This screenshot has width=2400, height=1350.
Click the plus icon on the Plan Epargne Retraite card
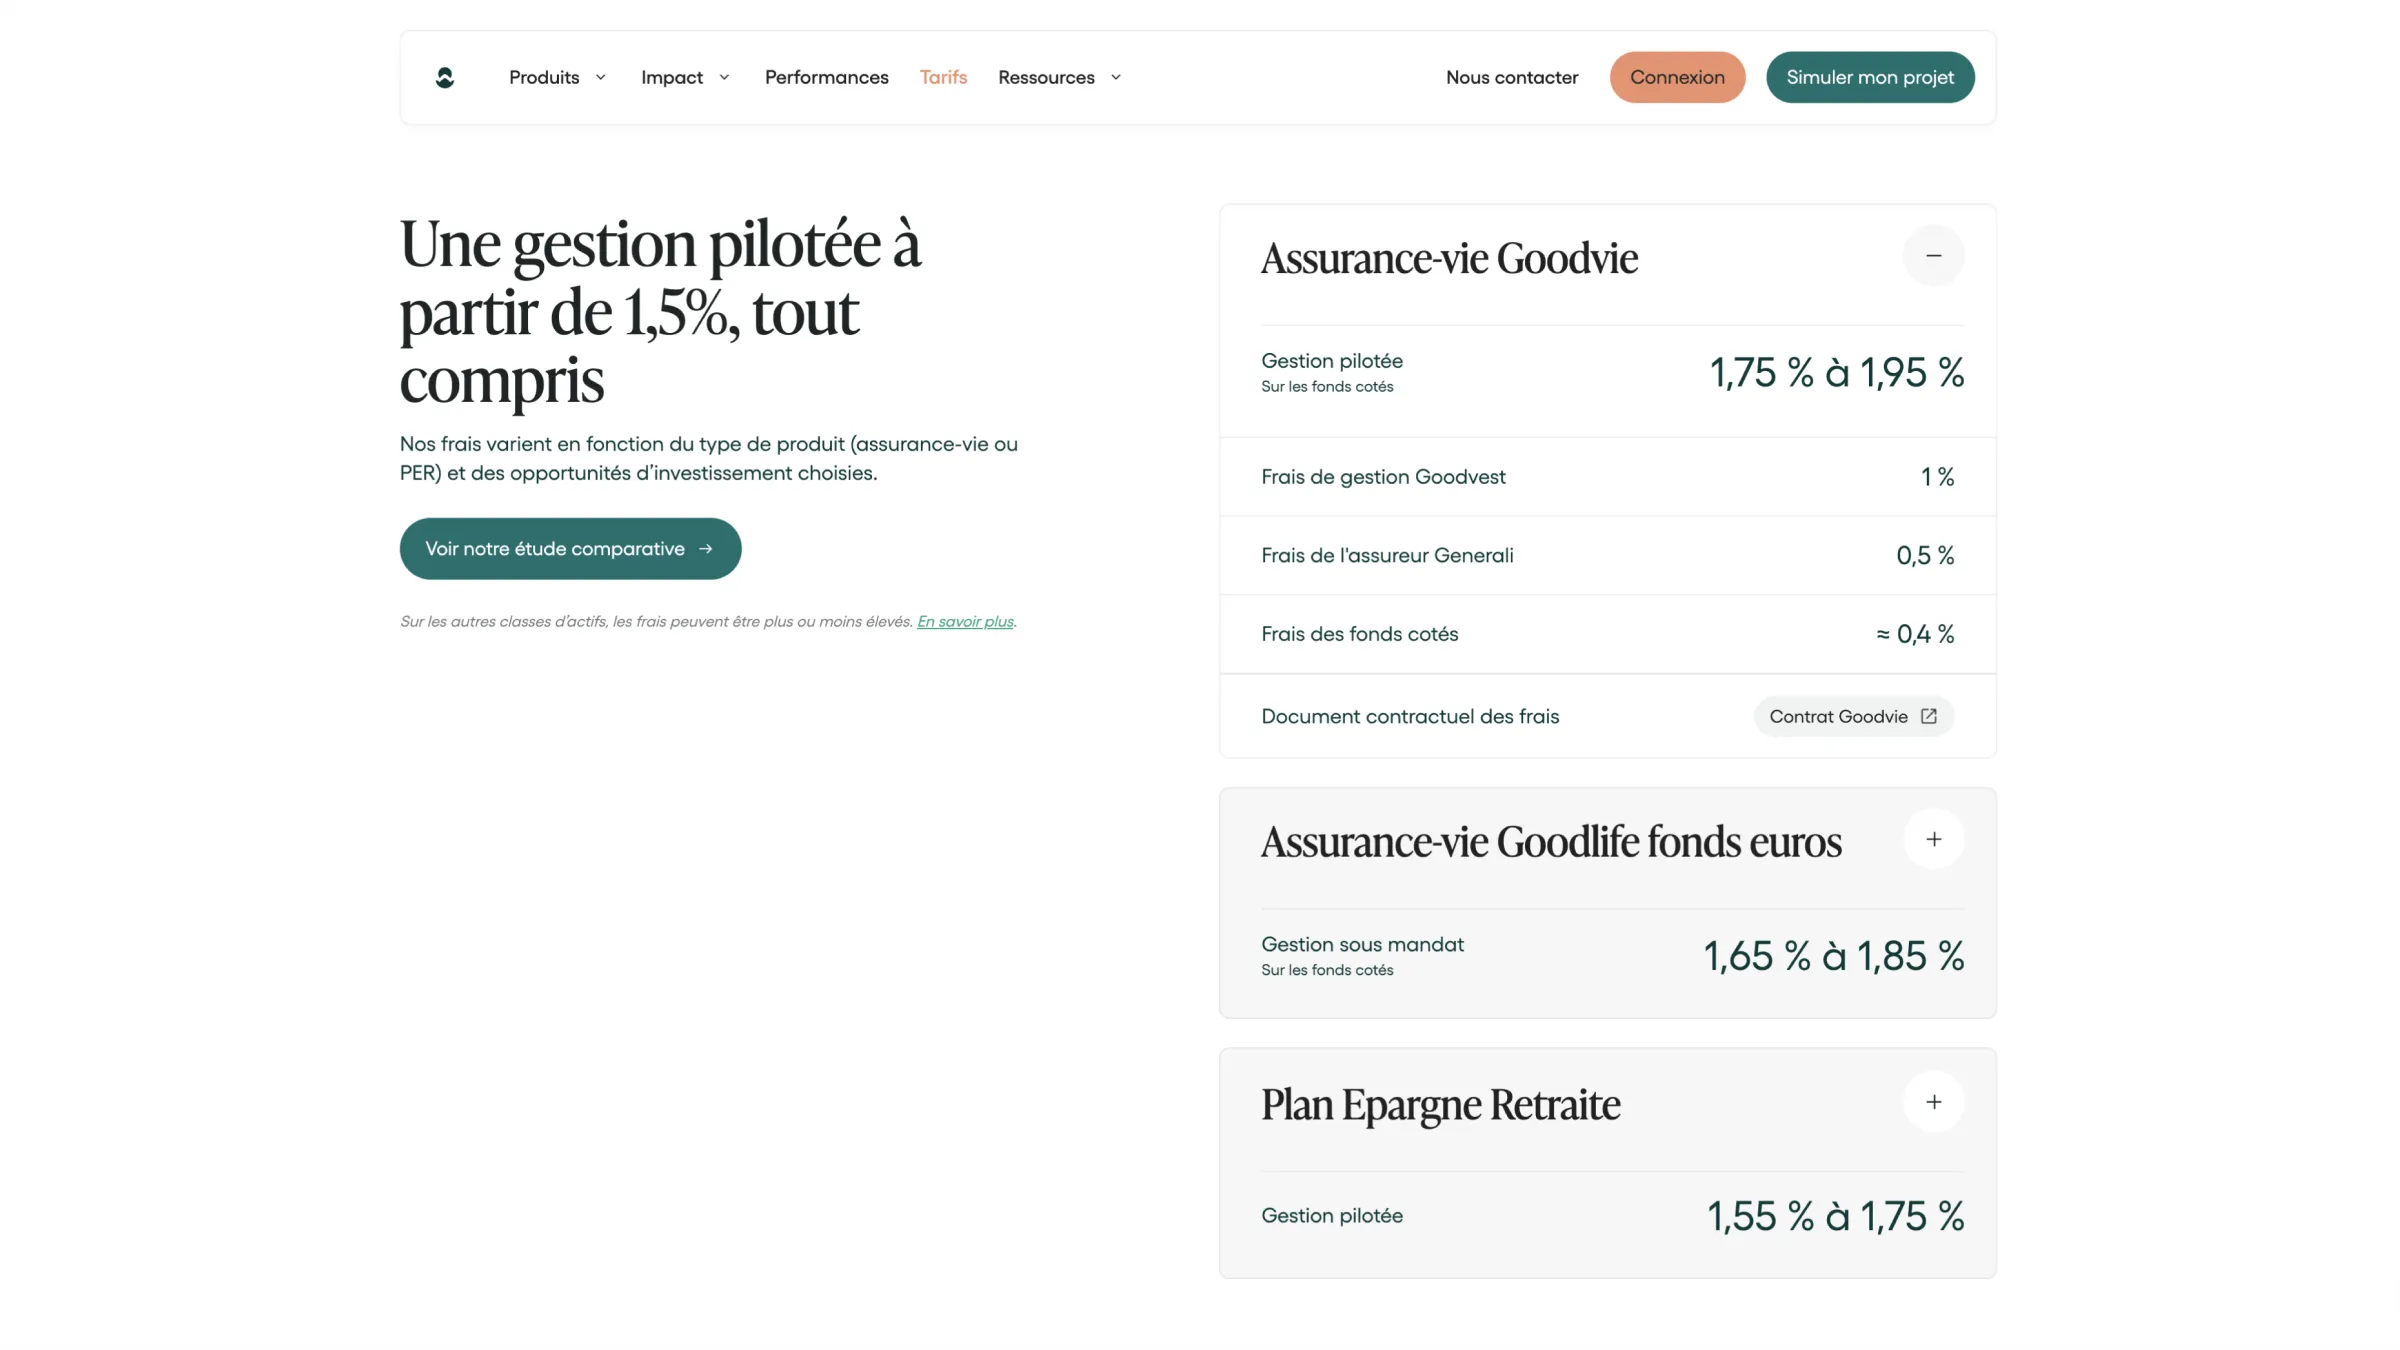click(x=1933, y=1101)
